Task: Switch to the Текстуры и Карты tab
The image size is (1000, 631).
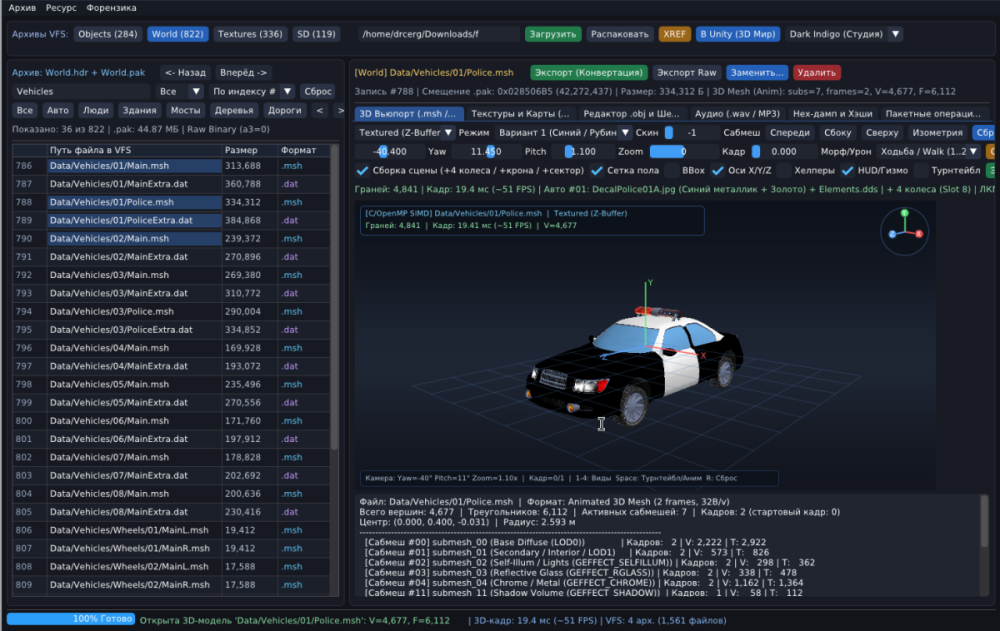Action: pyautogui.click(x=520, y=114)
